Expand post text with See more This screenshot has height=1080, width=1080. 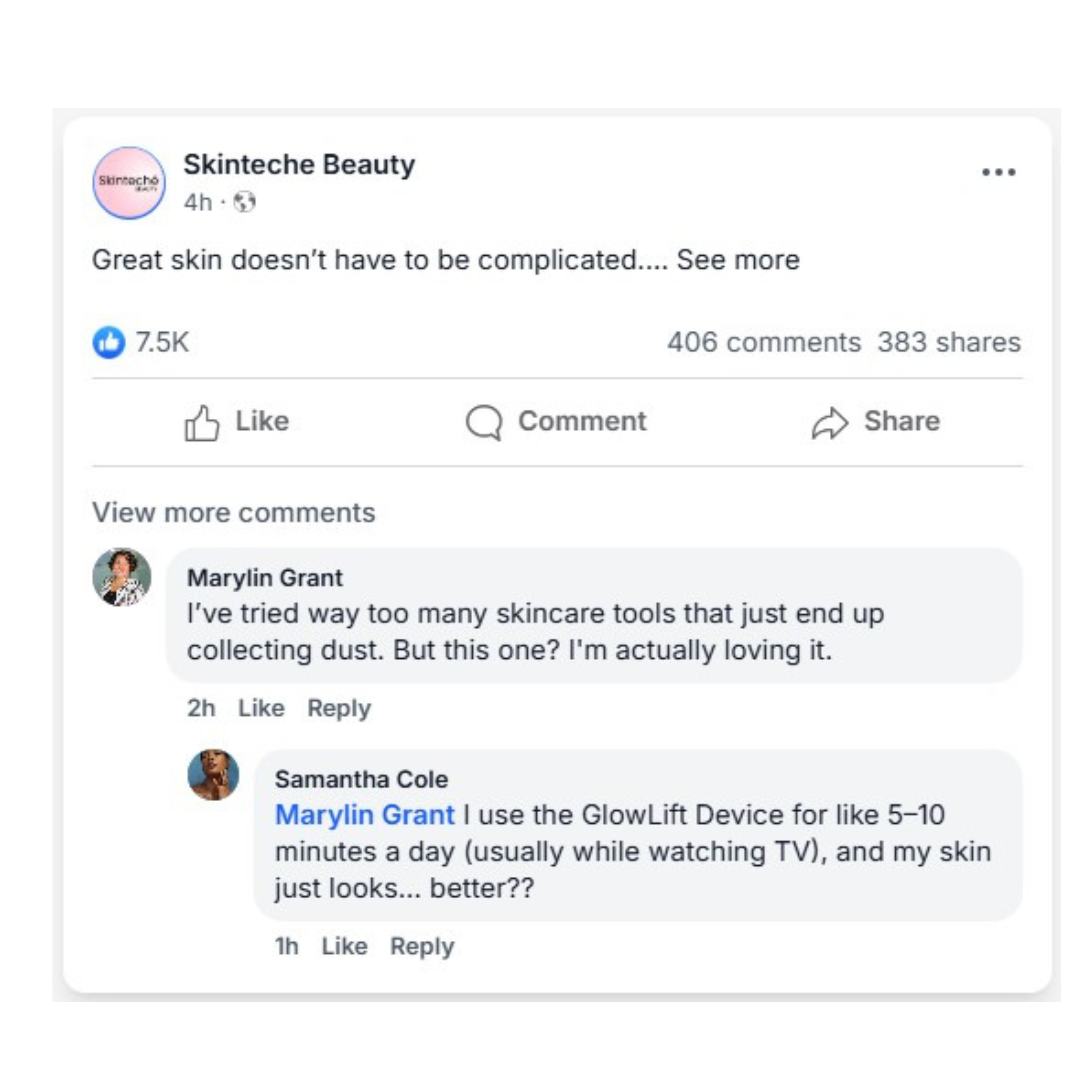738,260
